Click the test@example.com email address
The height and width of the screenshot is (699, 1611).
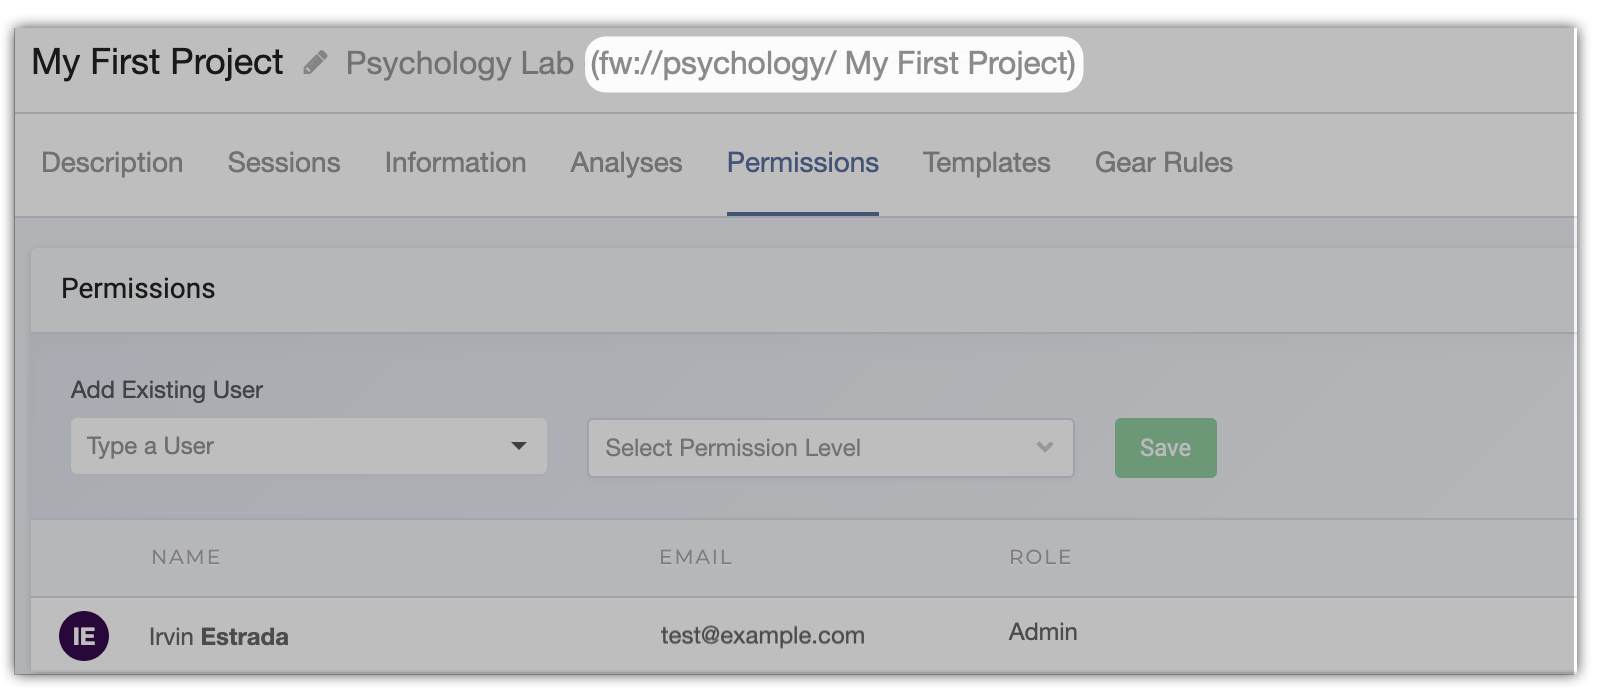tap(762, 636)
